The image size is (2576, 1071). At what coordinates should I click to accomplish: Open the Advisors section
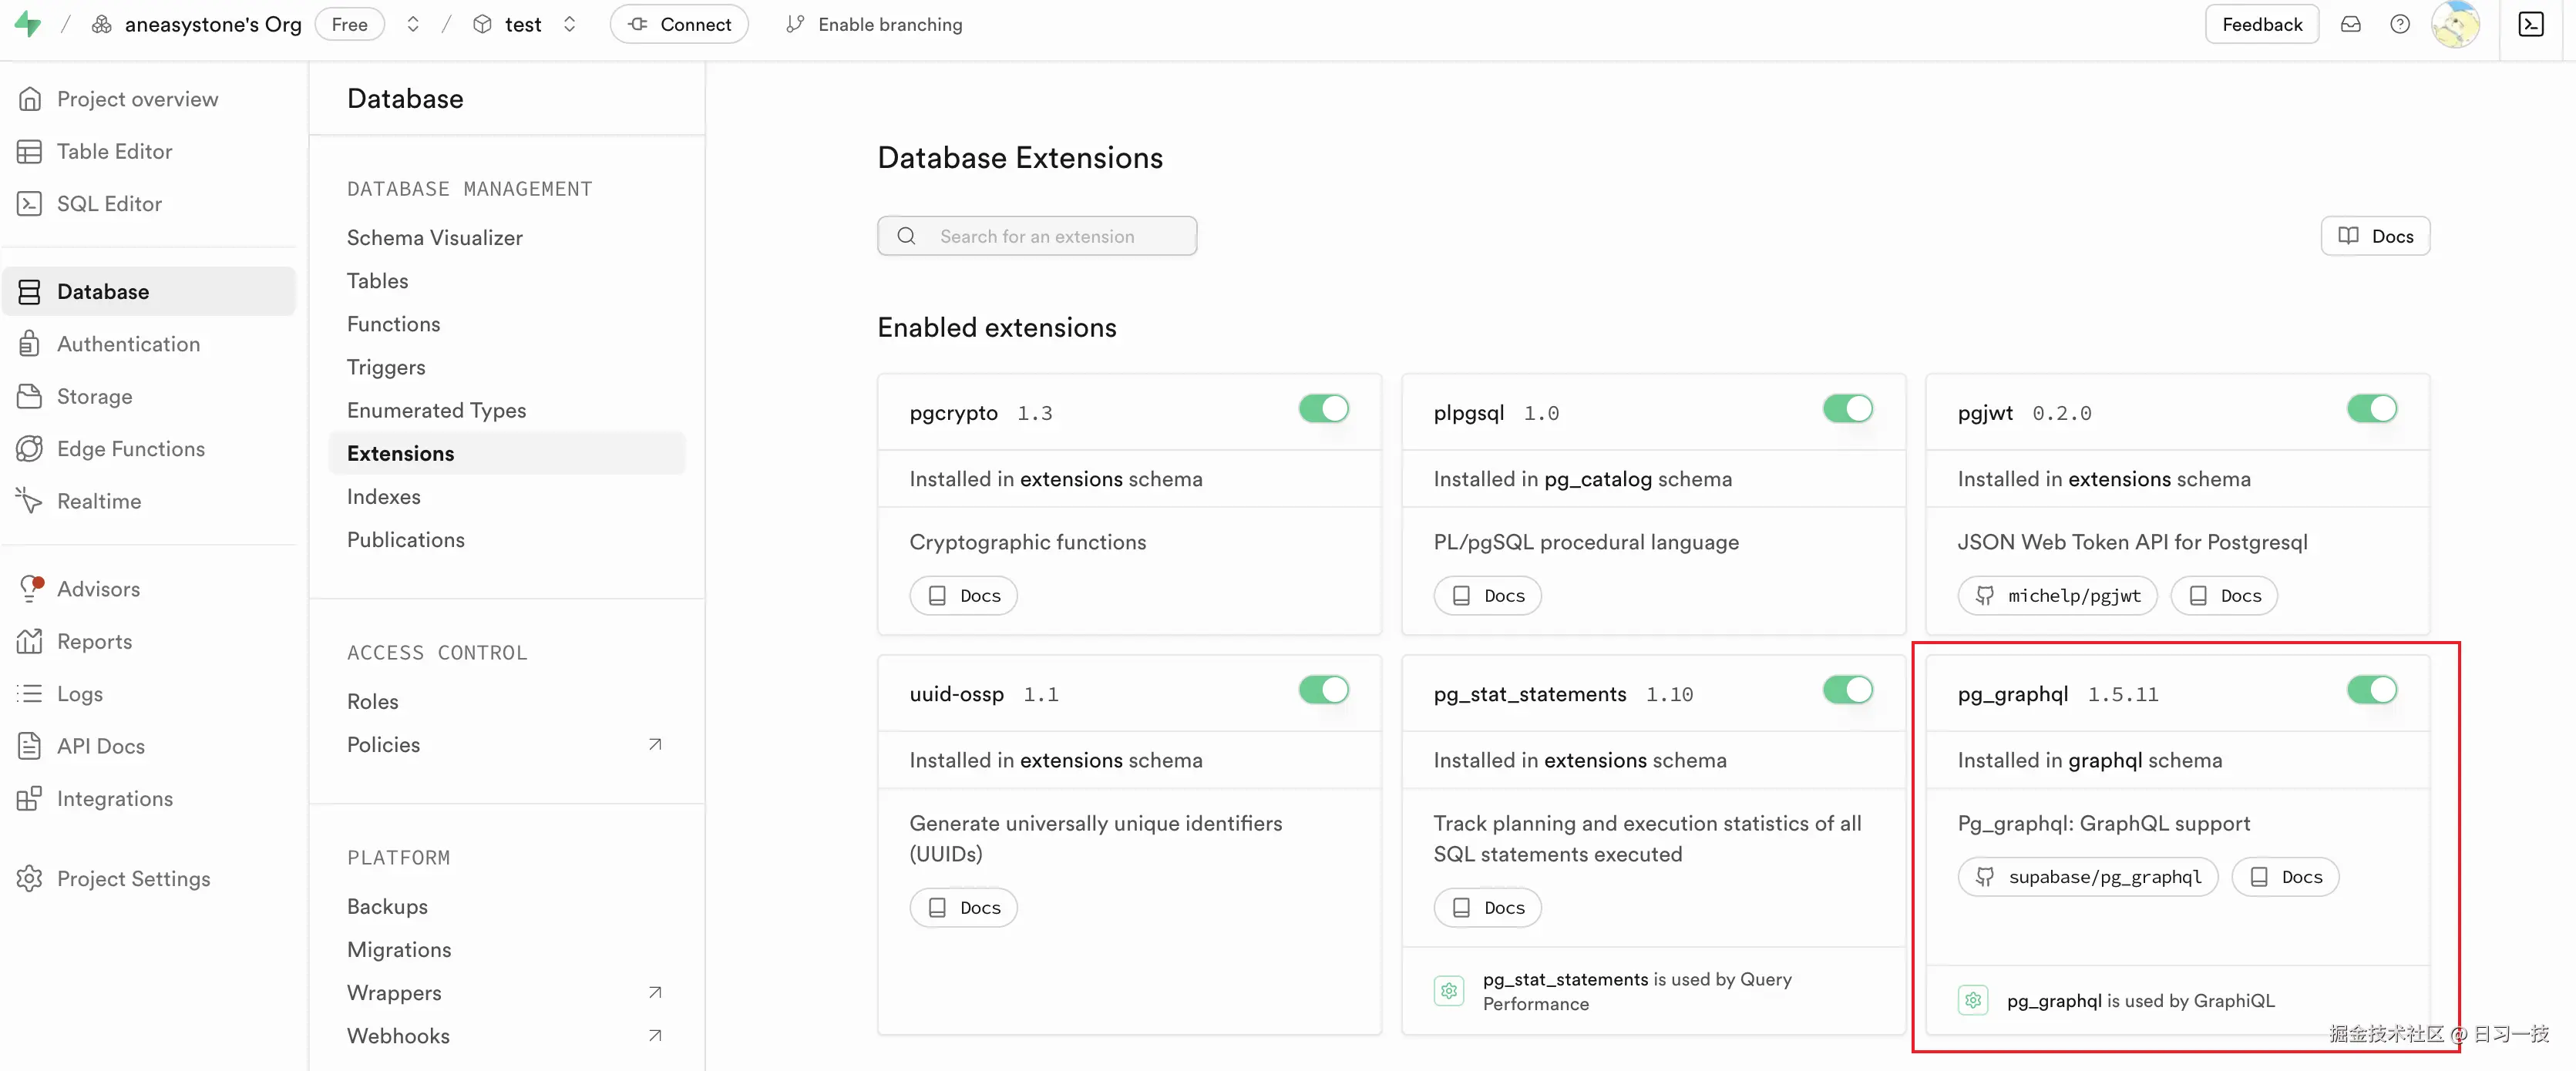click(x=99, y=589)
